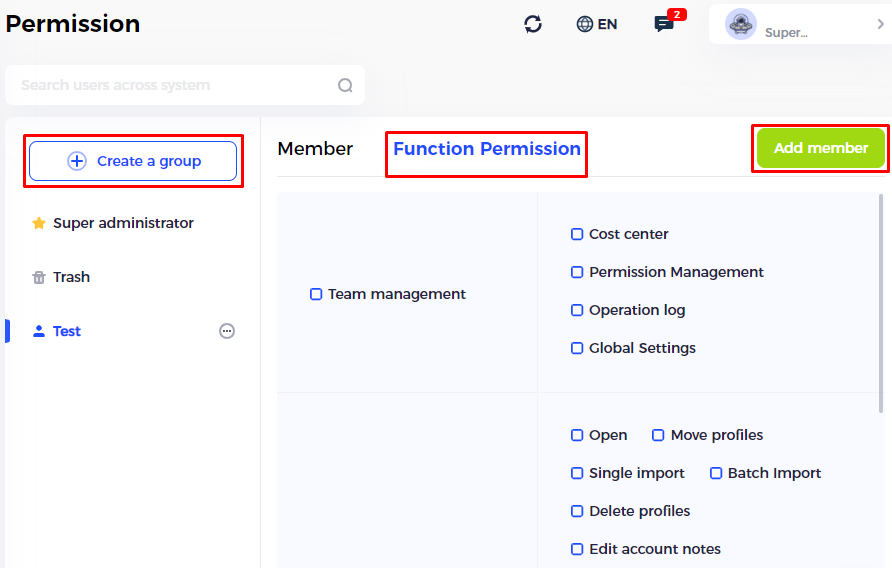
Task: Select the Test group
Action: [x=67, y=331]
